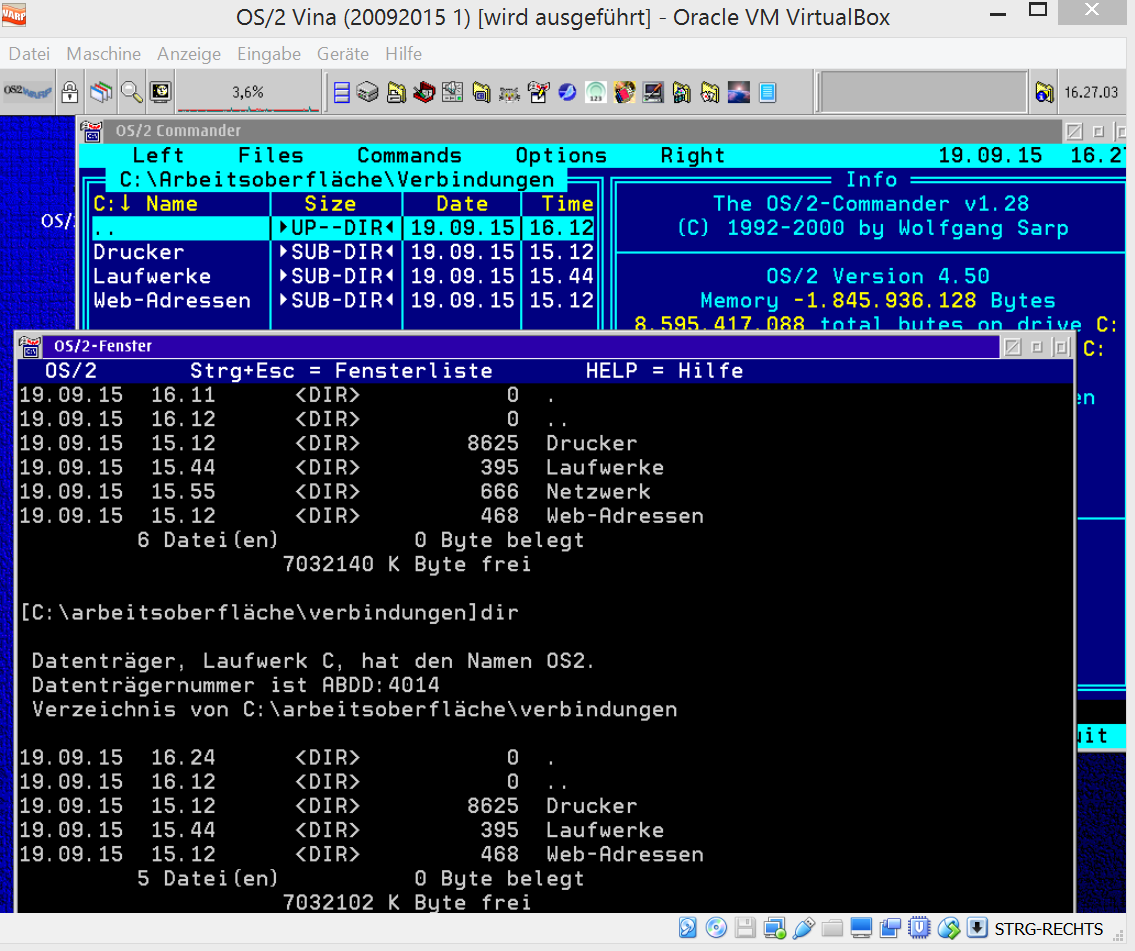Open the monitor with pen icon
This screenshot has height=951, width=1135.
coord(653,93)
